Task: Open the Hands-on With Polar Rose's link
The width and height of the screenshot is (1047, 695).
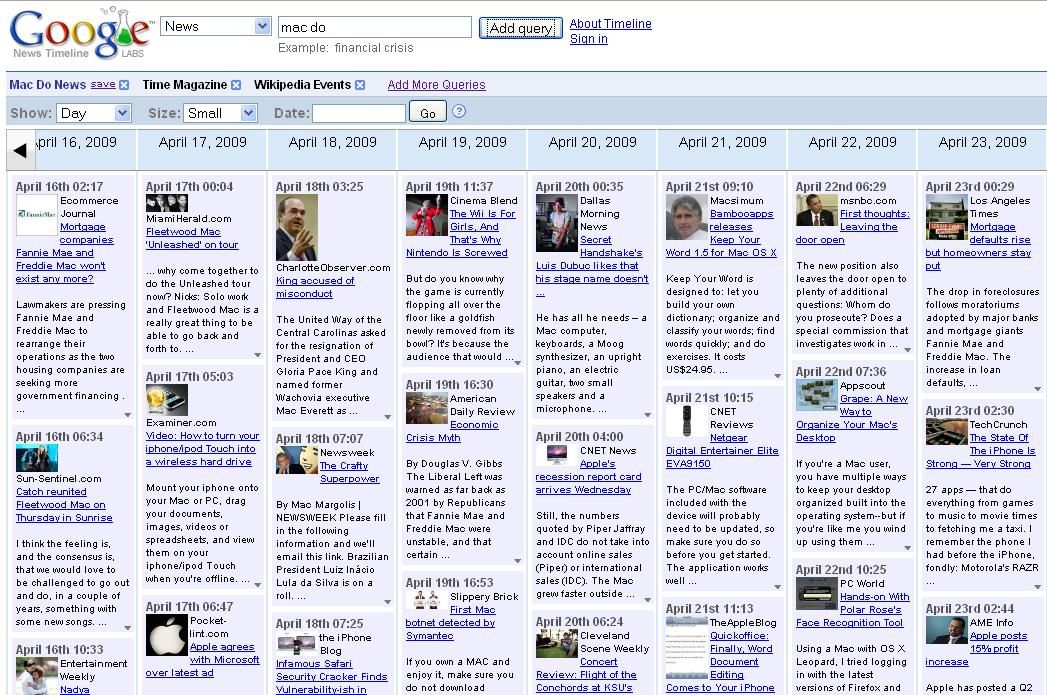Action: (x=853, y=610)
